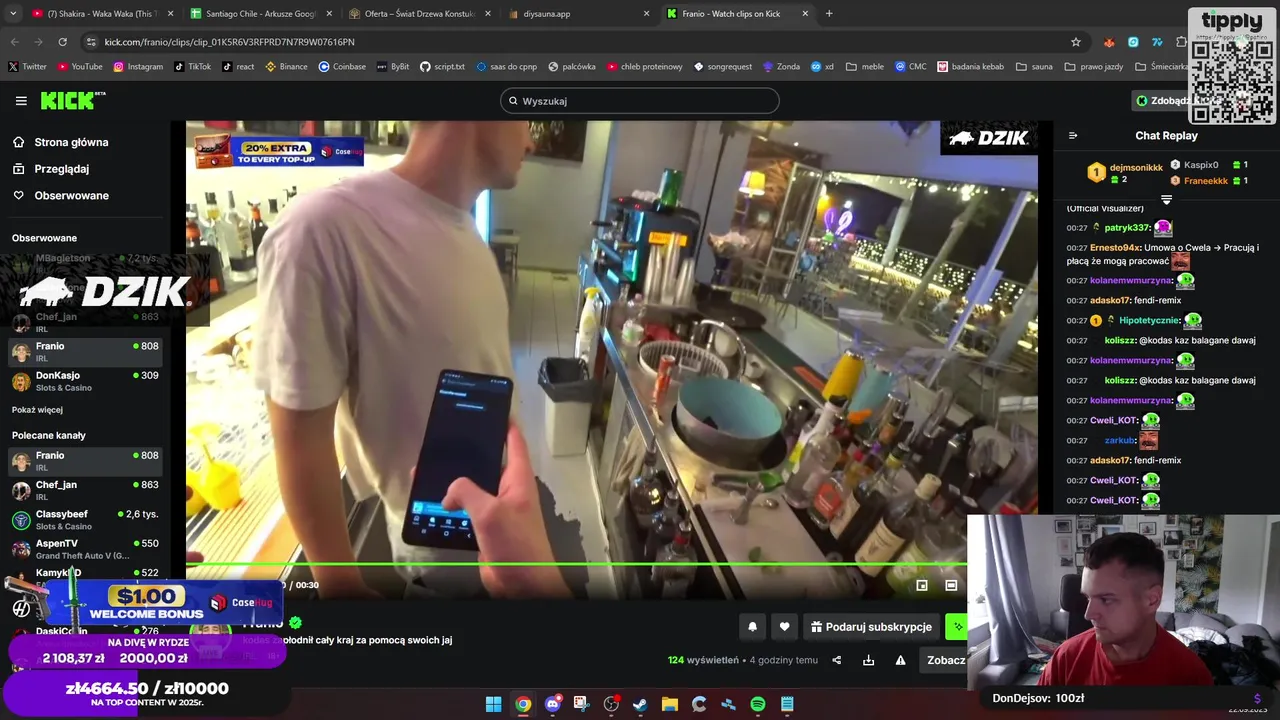Open the Twitter bookmark

click(28, 67)
